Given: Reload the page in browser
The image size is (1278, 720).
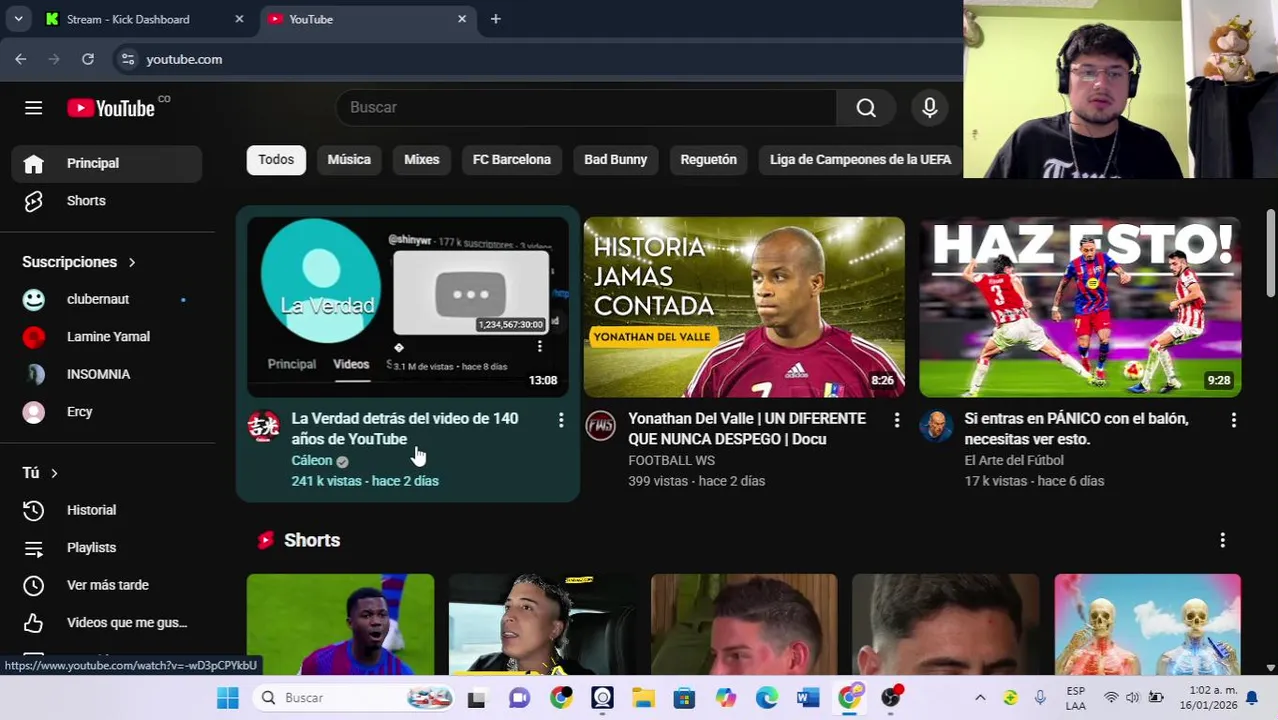Looking at the screenshot, I should [88, 59].
